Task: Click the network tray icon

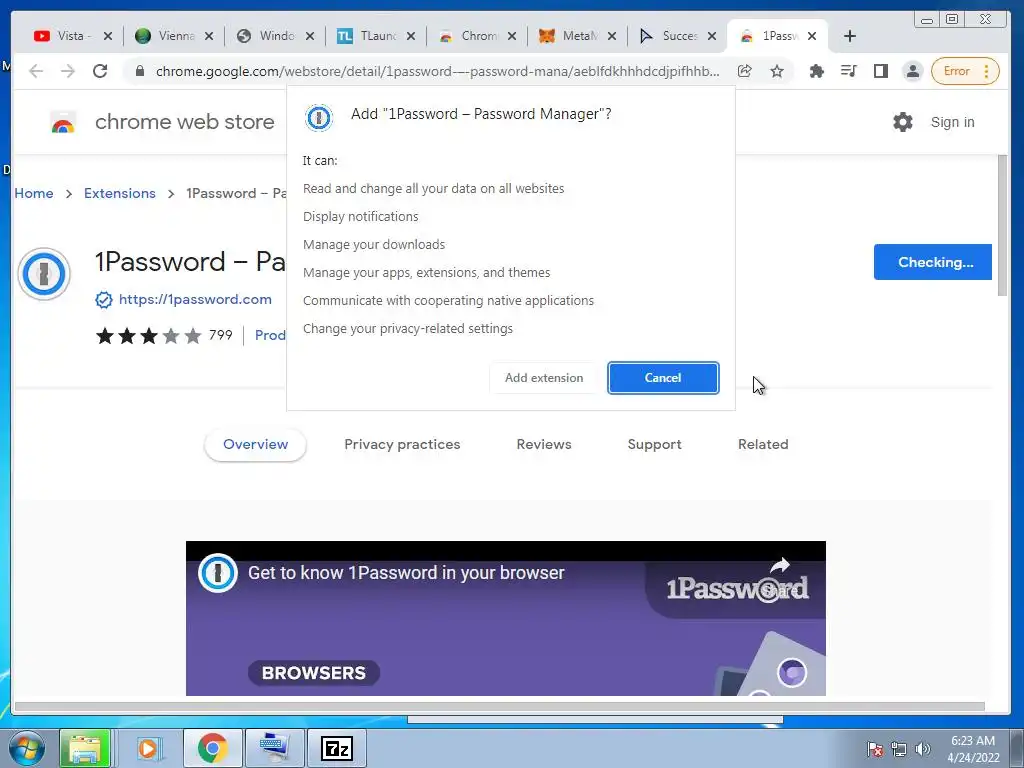Action: [x=899, y=749]
